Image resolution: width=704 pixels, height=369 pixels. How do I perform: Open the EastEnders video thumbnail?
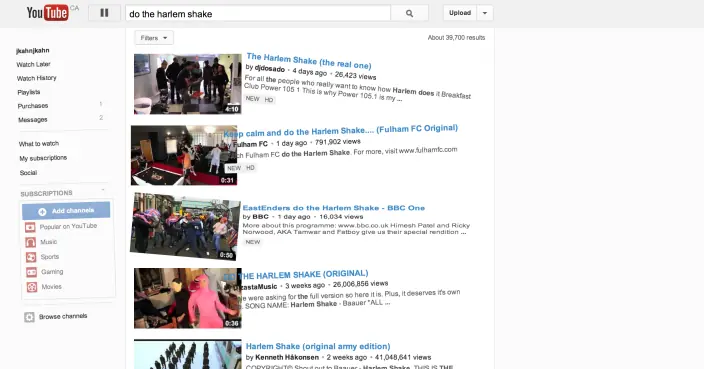click(185, 226)
